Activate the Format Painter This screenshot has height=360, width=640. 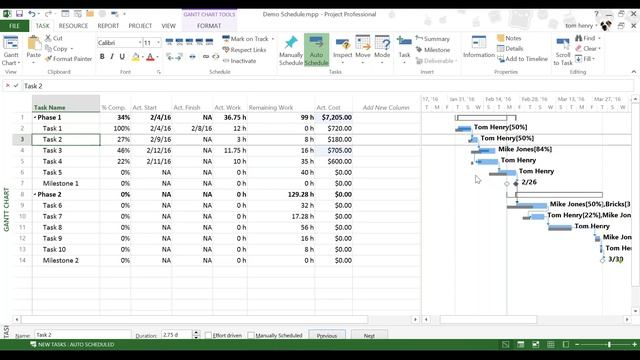69,59
